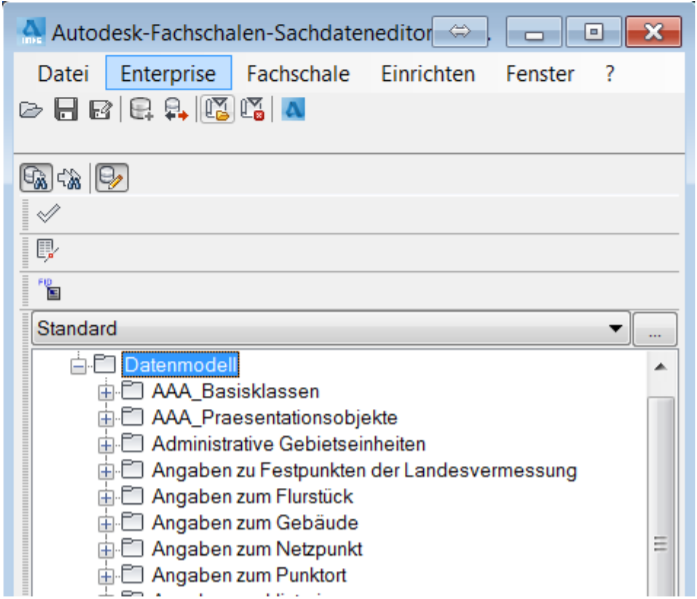Open the ? help menu
Image resolution: width=697 pixels, height=599 pixels.
click(x=610, y=74)
